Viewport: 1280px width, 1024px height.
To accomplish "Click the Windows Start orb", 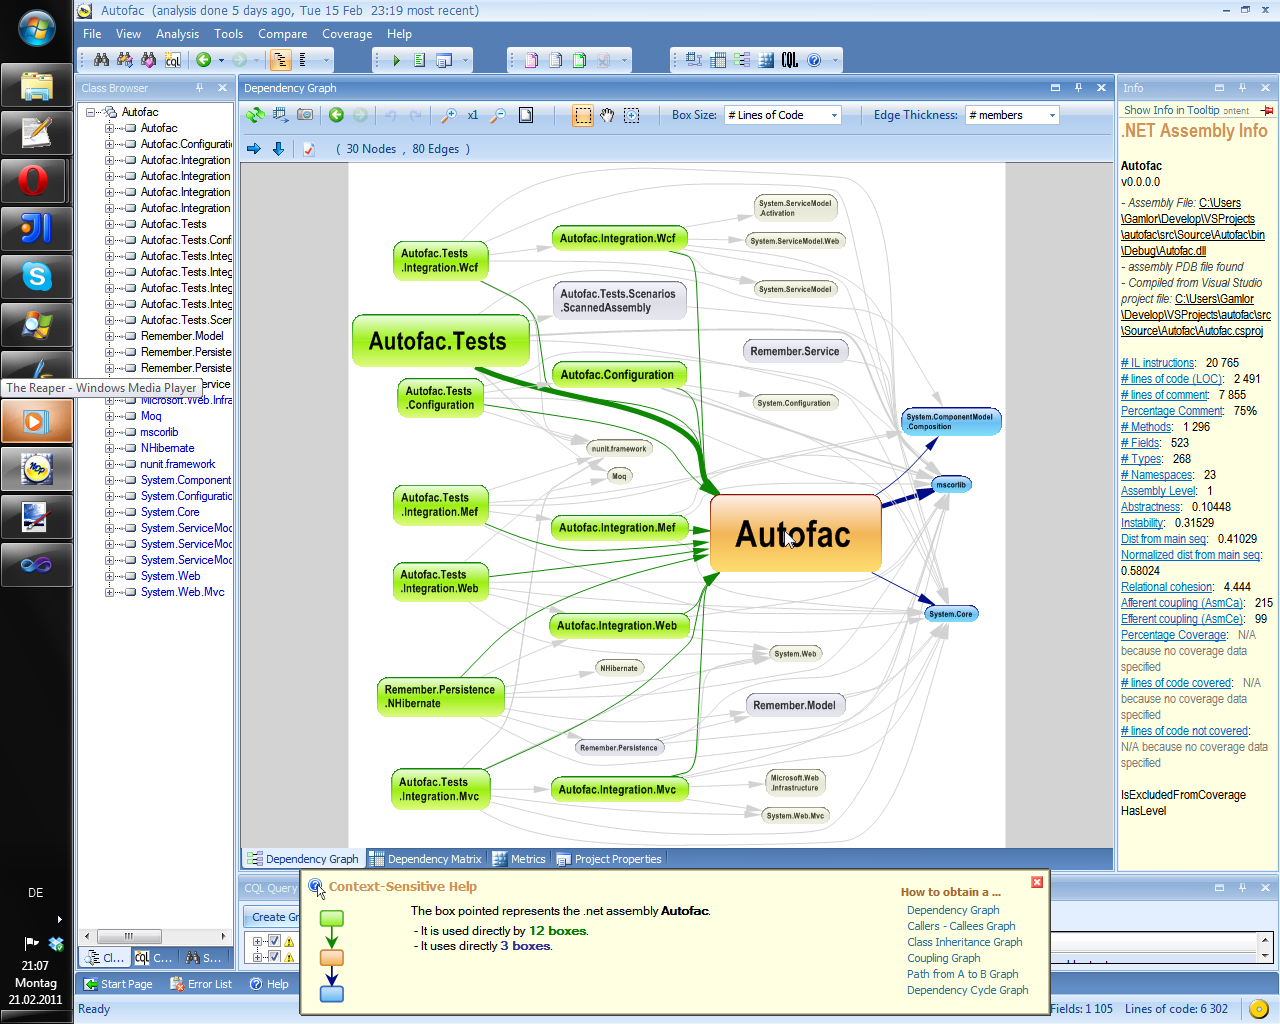I will coord(37,28).
